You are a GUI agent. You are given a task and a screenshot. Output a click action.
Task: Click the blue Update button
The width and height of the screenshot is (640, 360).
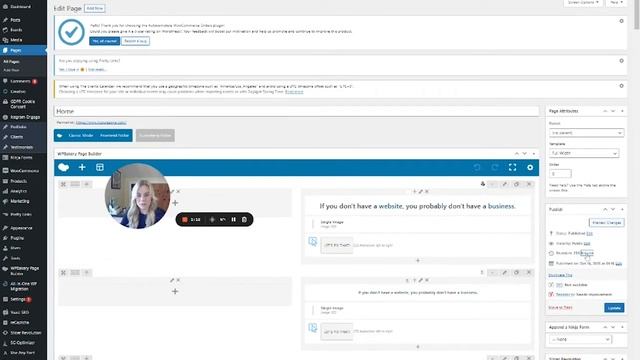click(614, 308)
